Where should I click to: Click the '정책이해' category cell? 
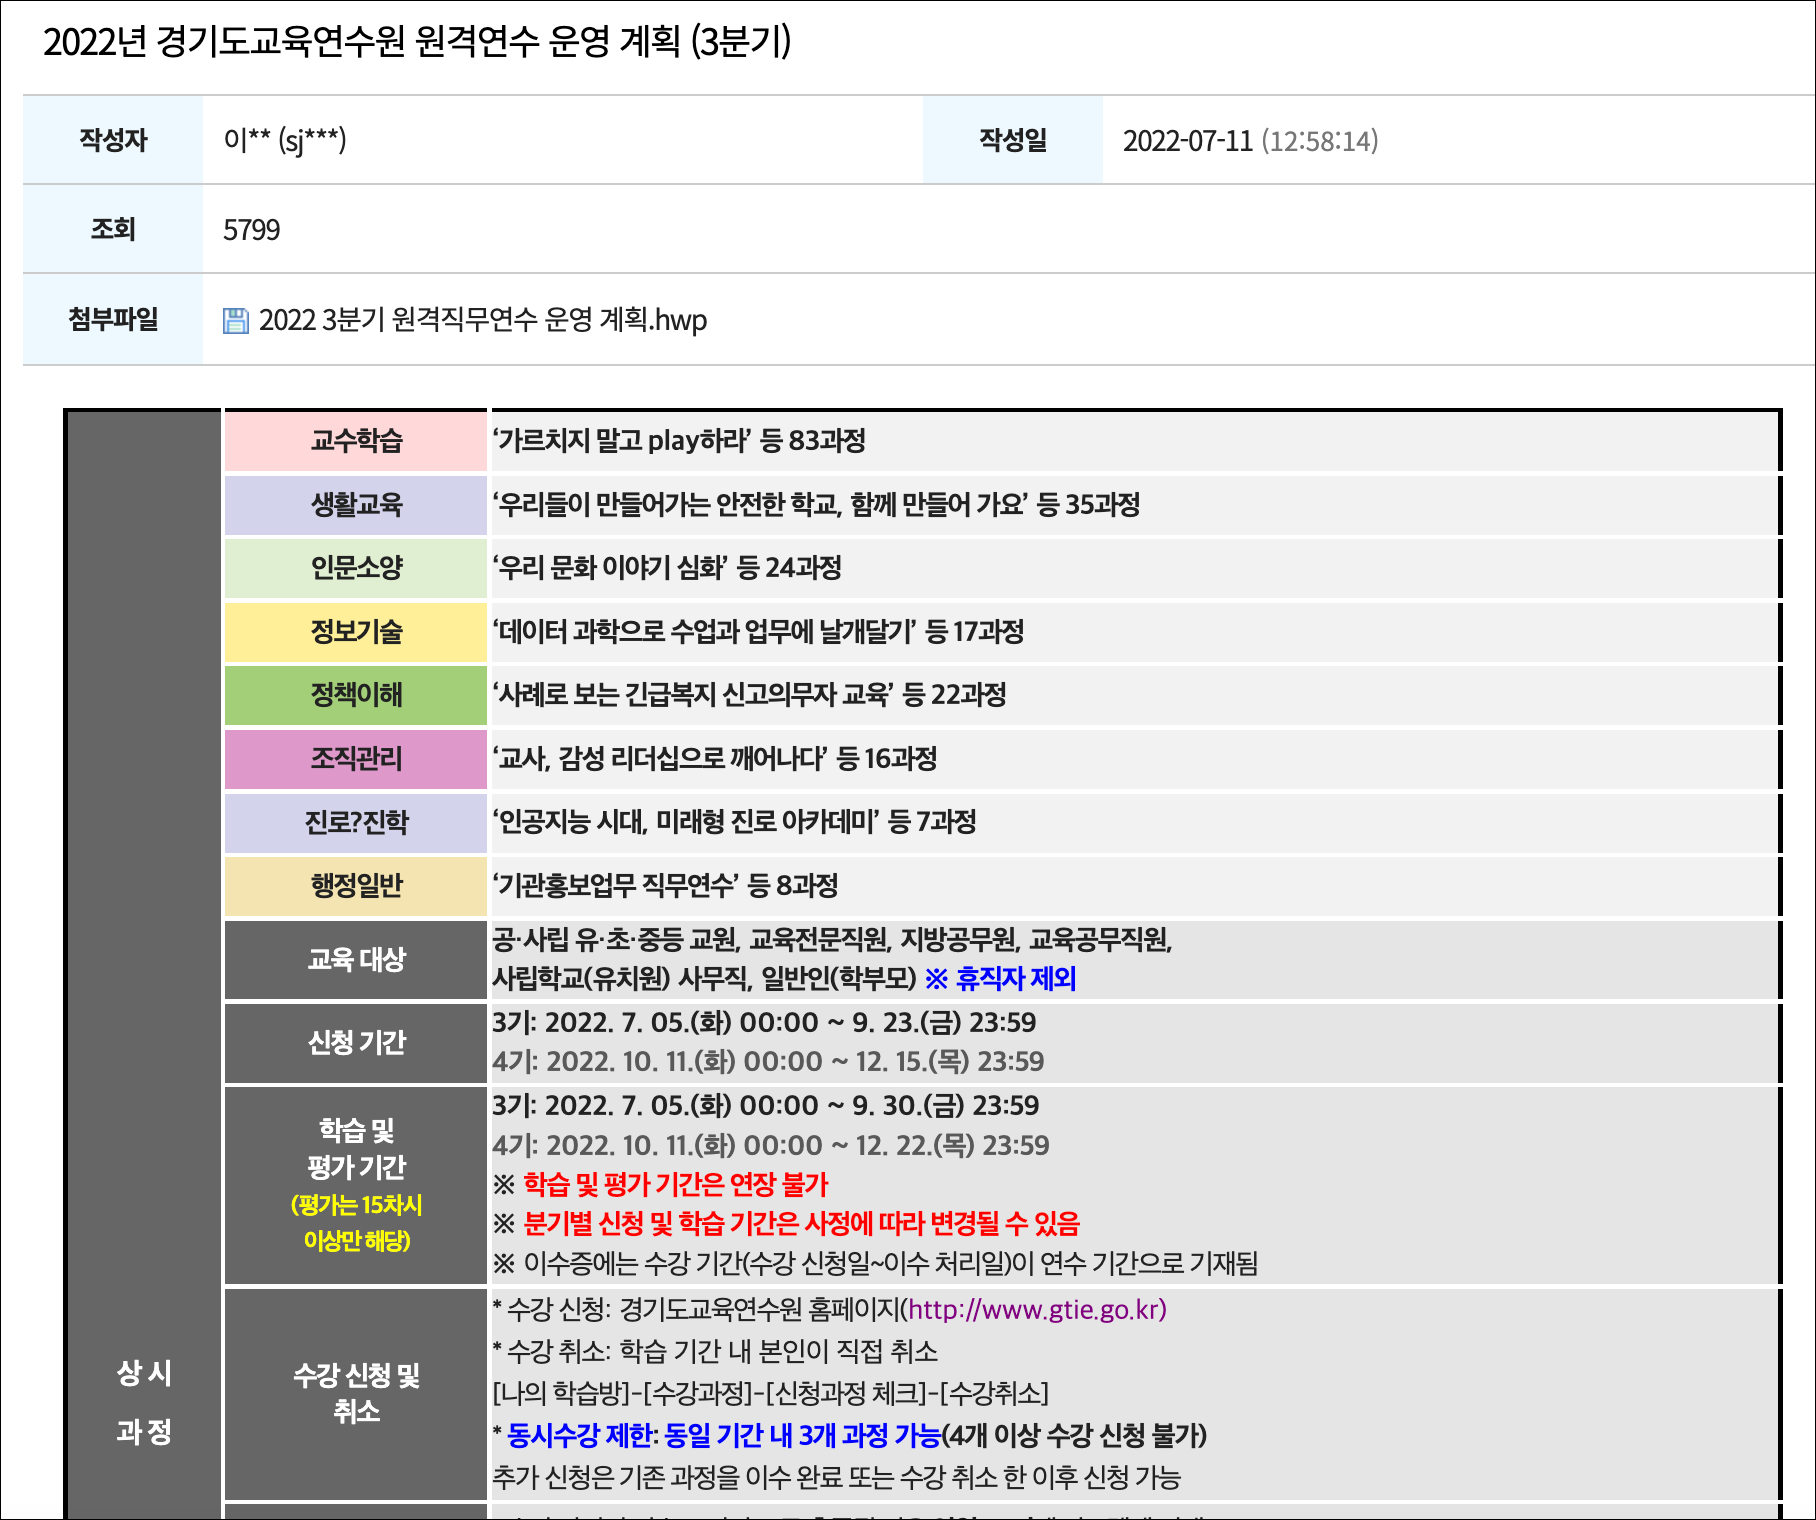(x=356, y=695)
